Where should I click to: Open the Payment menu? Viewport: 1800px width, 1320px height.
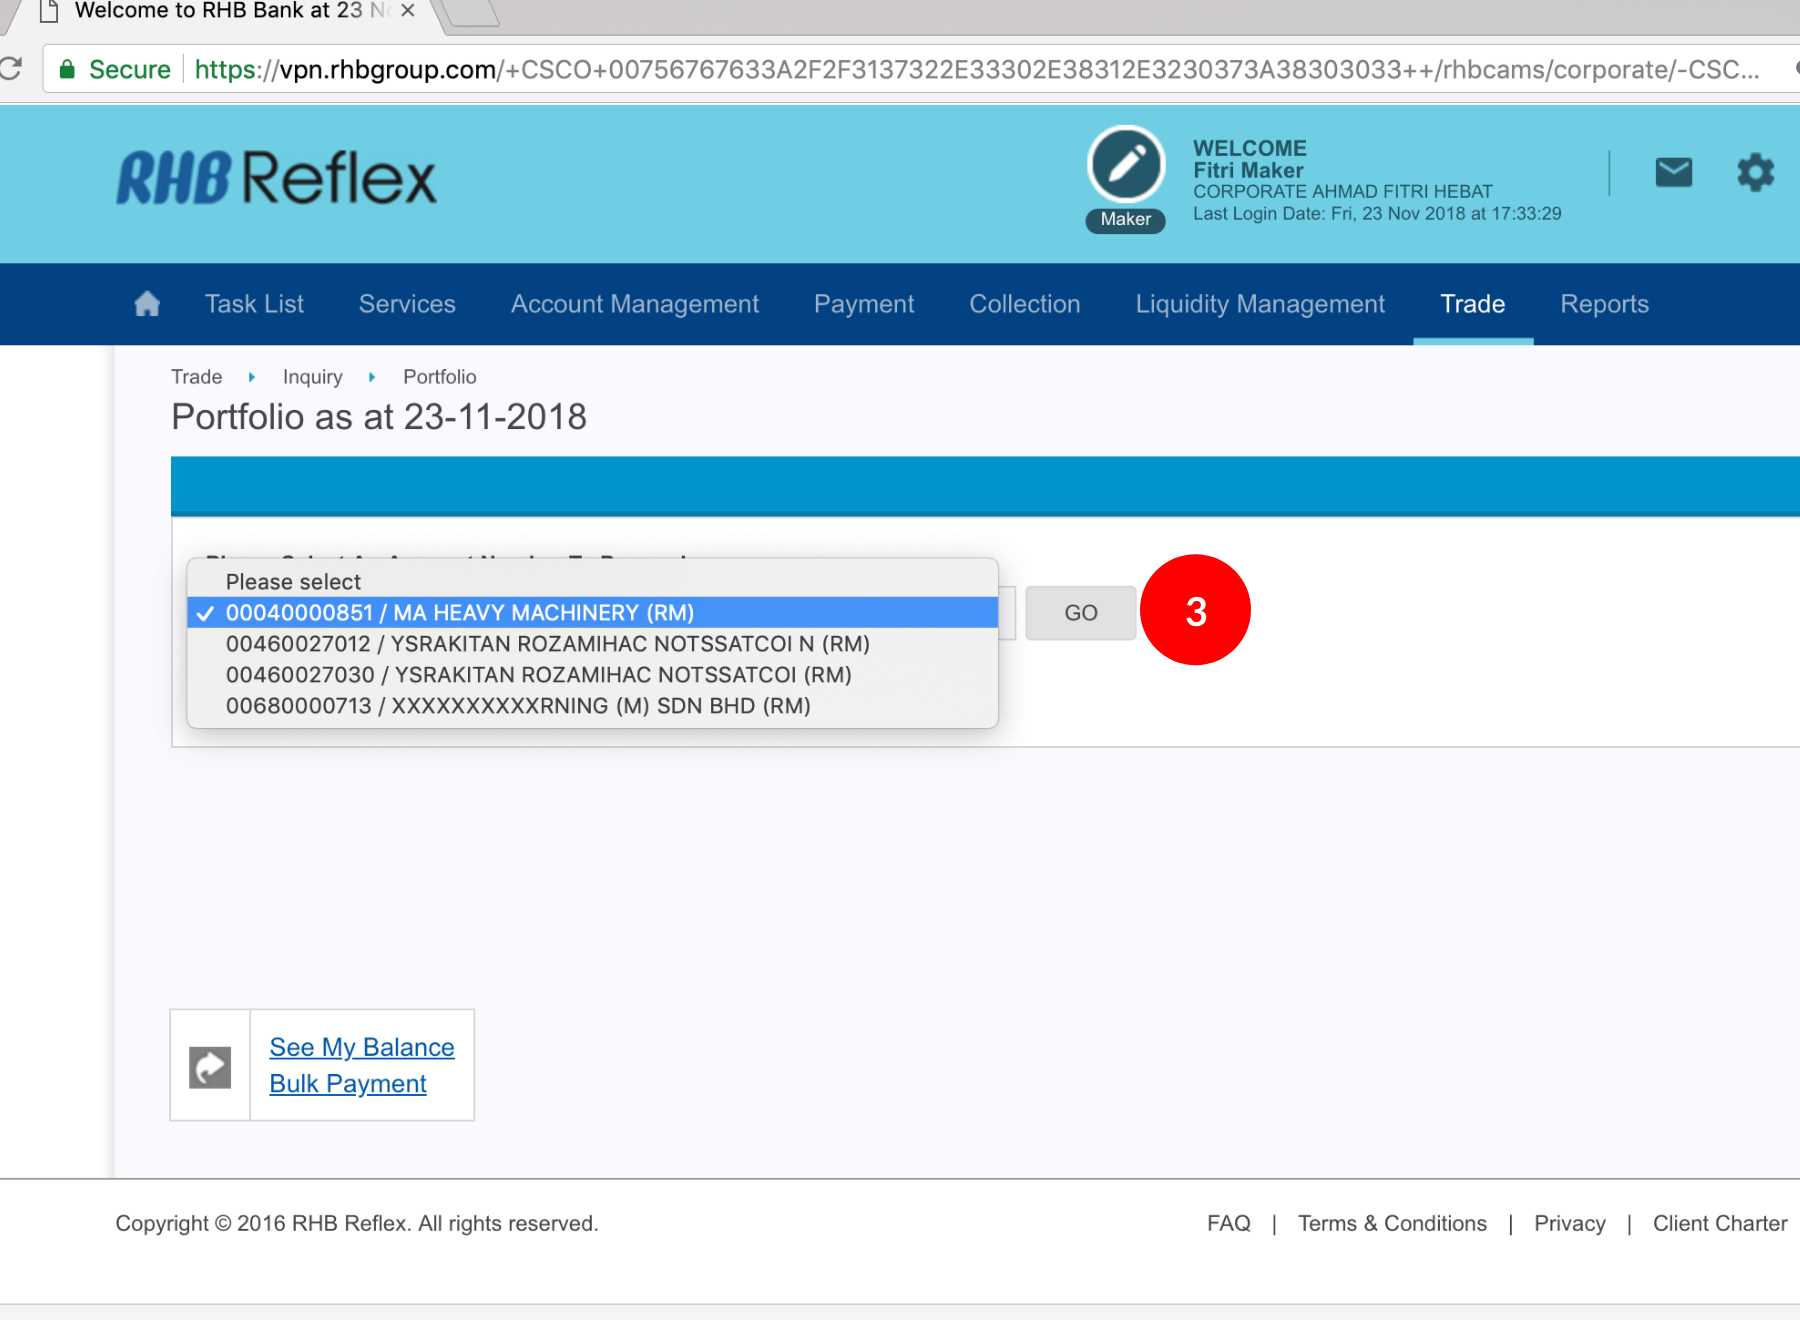click(x=864, y=304)
